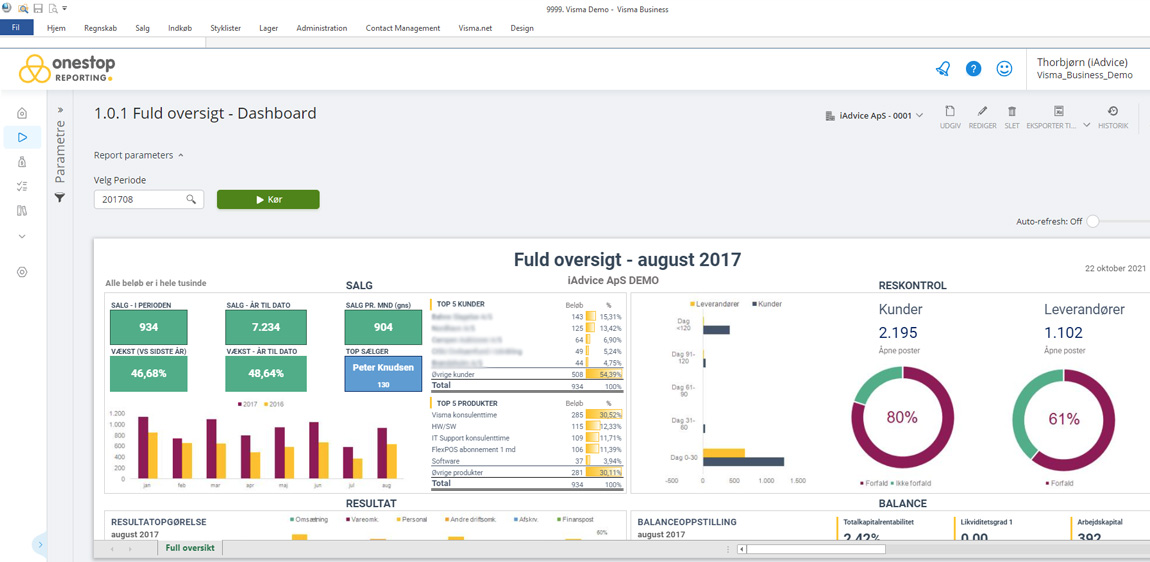Click the 934 Salg i perioden tile

point(149,327)
